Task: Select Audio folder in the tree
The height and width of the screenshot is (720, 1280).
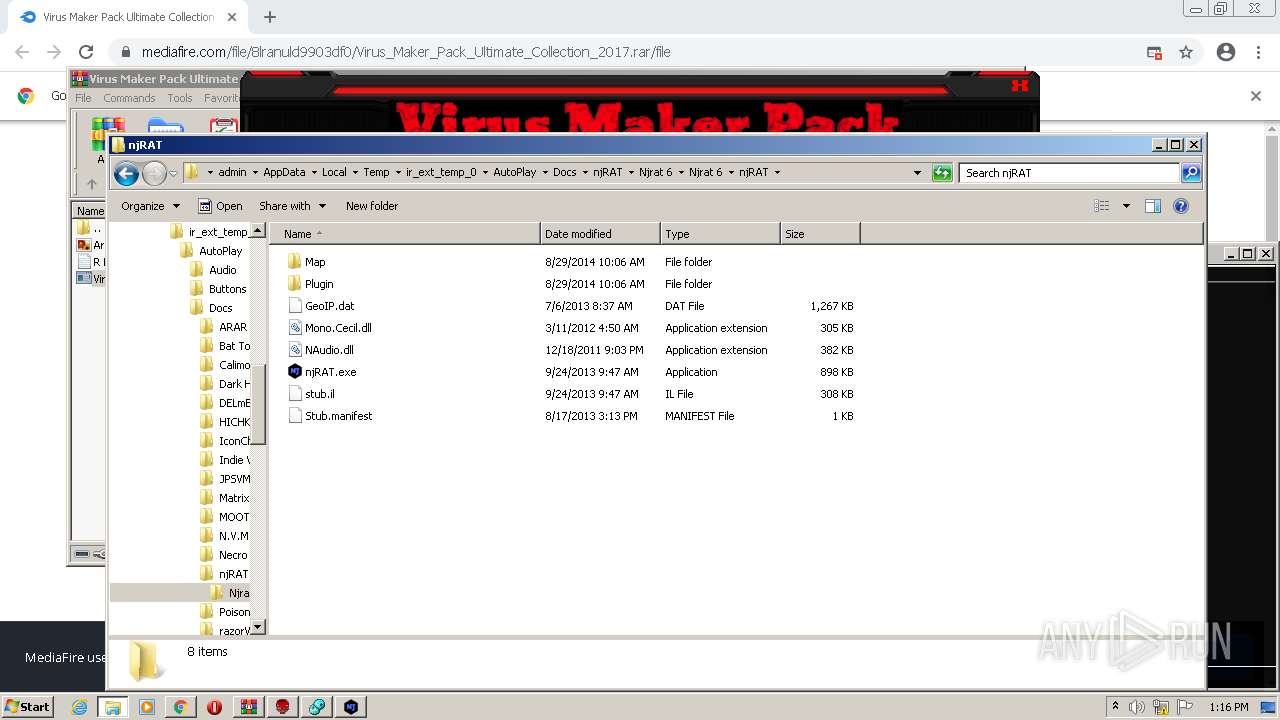Action: coord(223,270)
